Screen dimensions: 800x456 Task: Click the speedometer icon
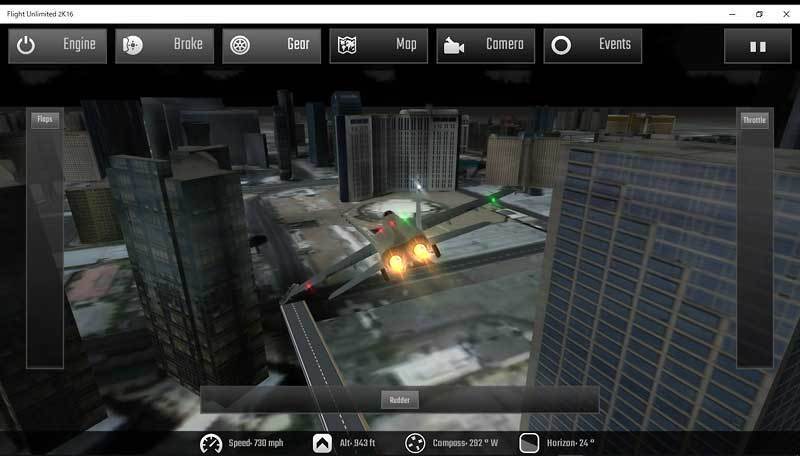click(x=211, y=443)
